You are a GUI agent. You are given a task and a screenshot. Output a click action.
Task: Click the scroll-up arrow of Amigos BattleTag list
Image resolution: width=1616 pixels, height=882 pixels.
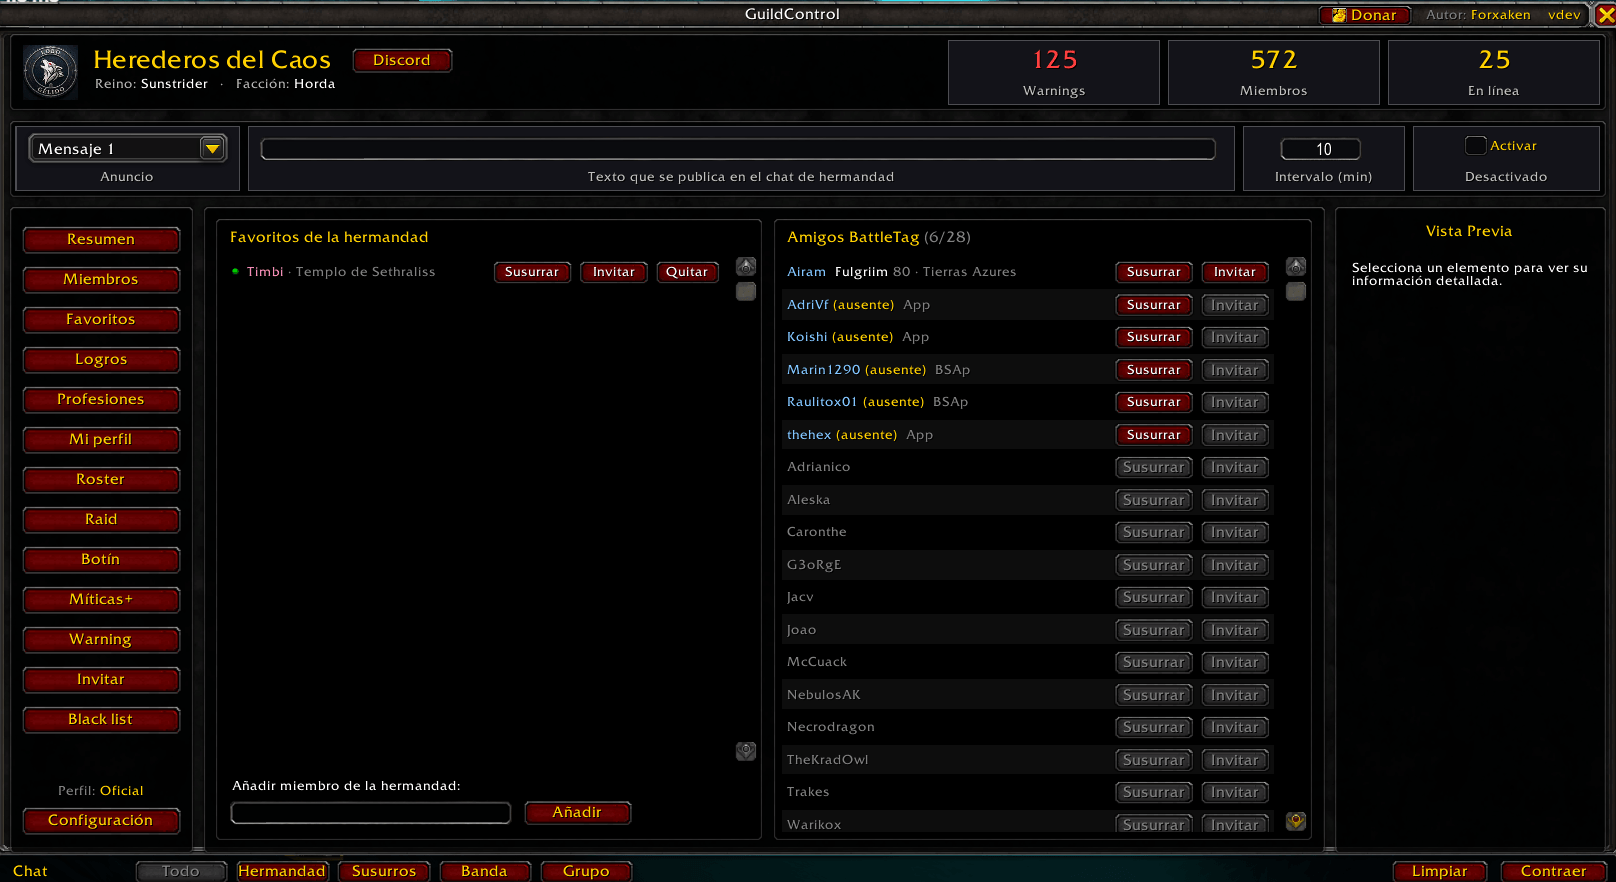click(x=1296, y=267)
